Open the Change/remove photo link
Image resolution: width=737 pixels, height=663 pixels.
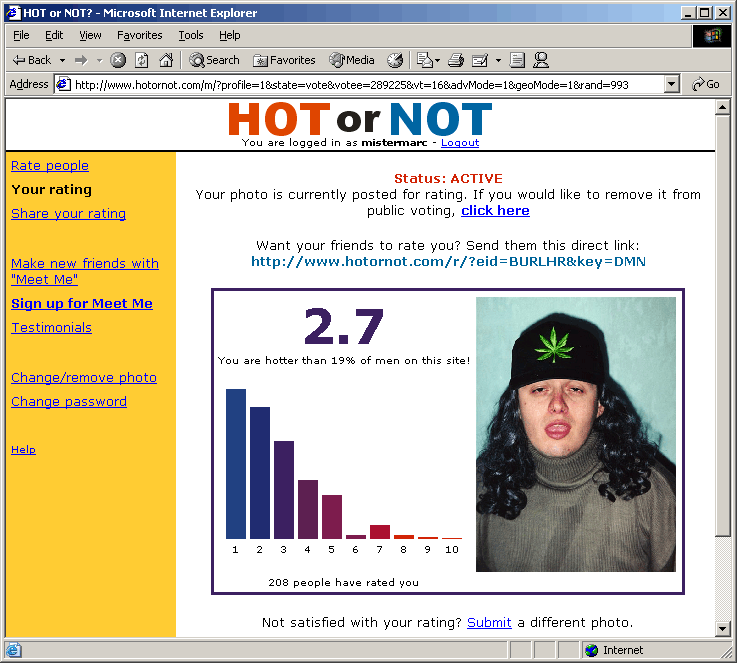pos(84,378)
